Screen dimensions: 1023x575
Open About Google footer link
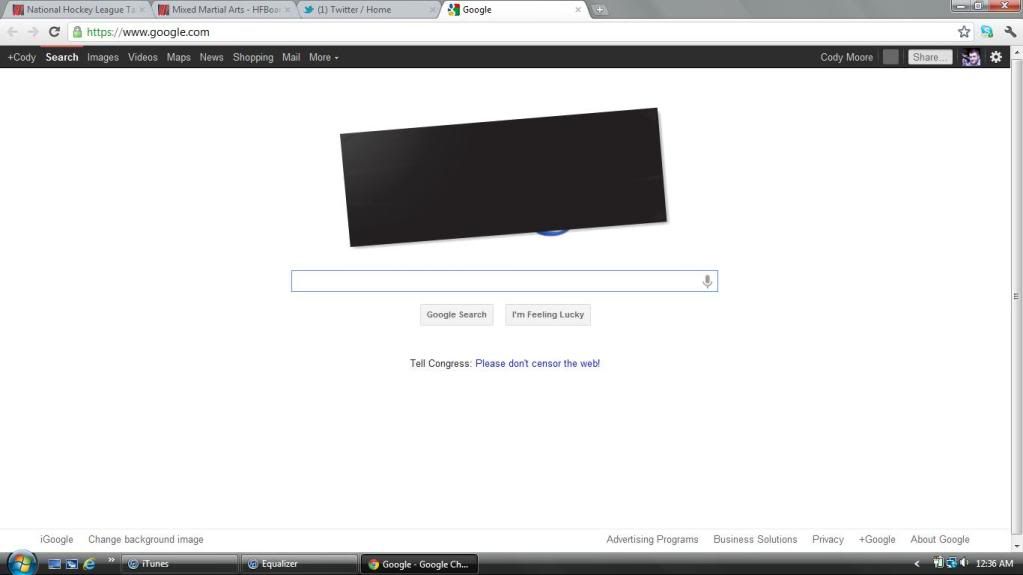point(939,540)
